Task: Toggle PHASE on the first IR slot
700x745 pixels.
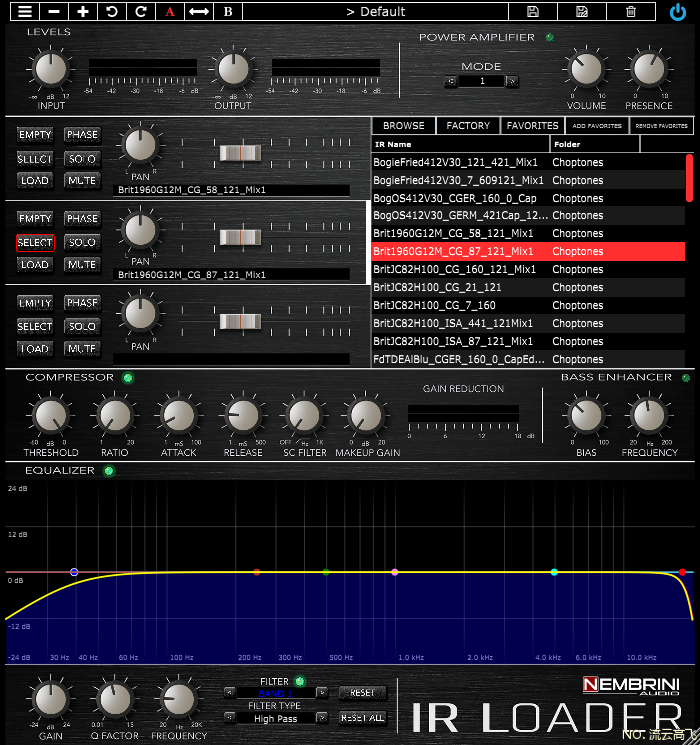Action: click(x=82, y=134)
